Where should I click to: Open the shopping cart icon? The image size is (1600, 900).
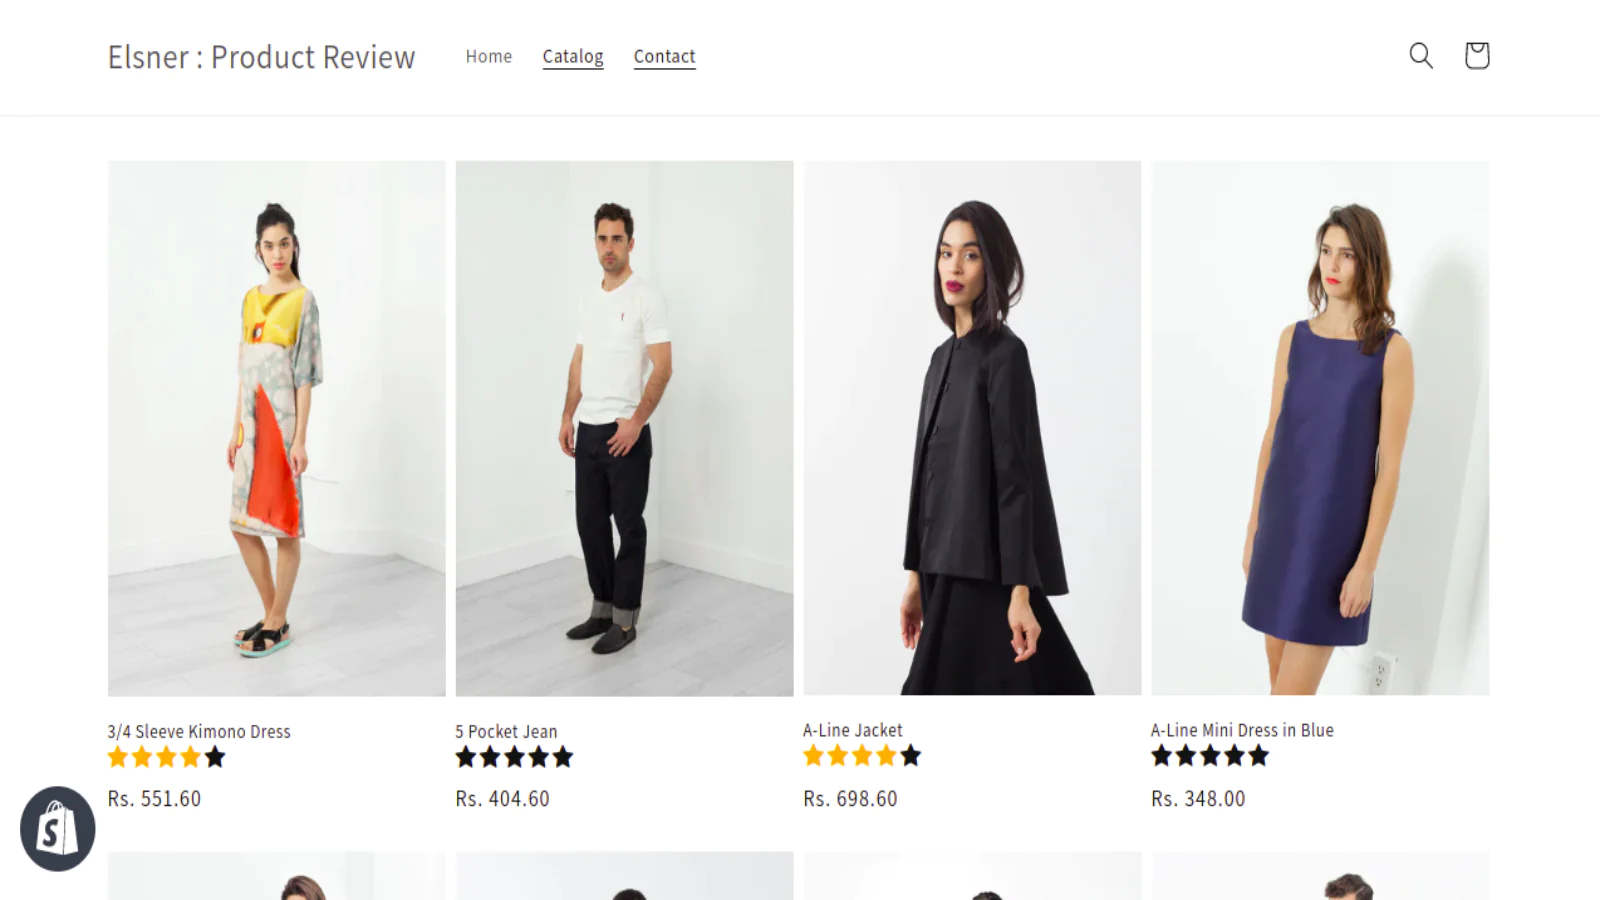coord(1477,56)
